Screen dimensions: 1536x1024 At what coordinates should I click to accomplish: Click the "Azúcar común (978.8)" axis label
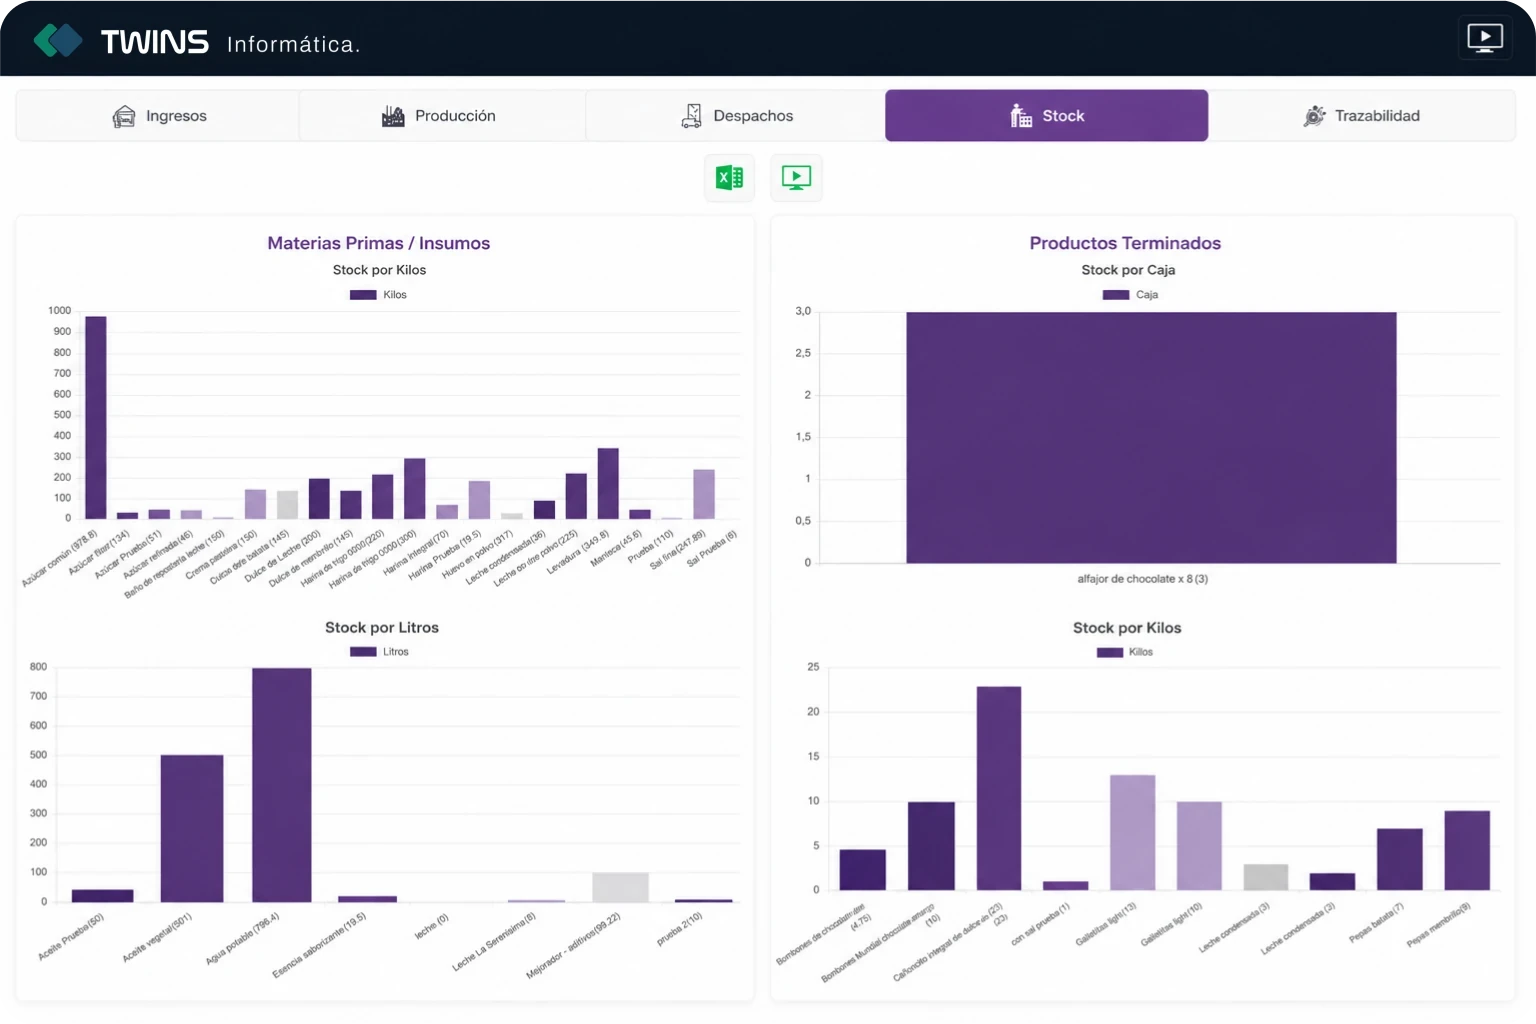click(x=60, y=559)
